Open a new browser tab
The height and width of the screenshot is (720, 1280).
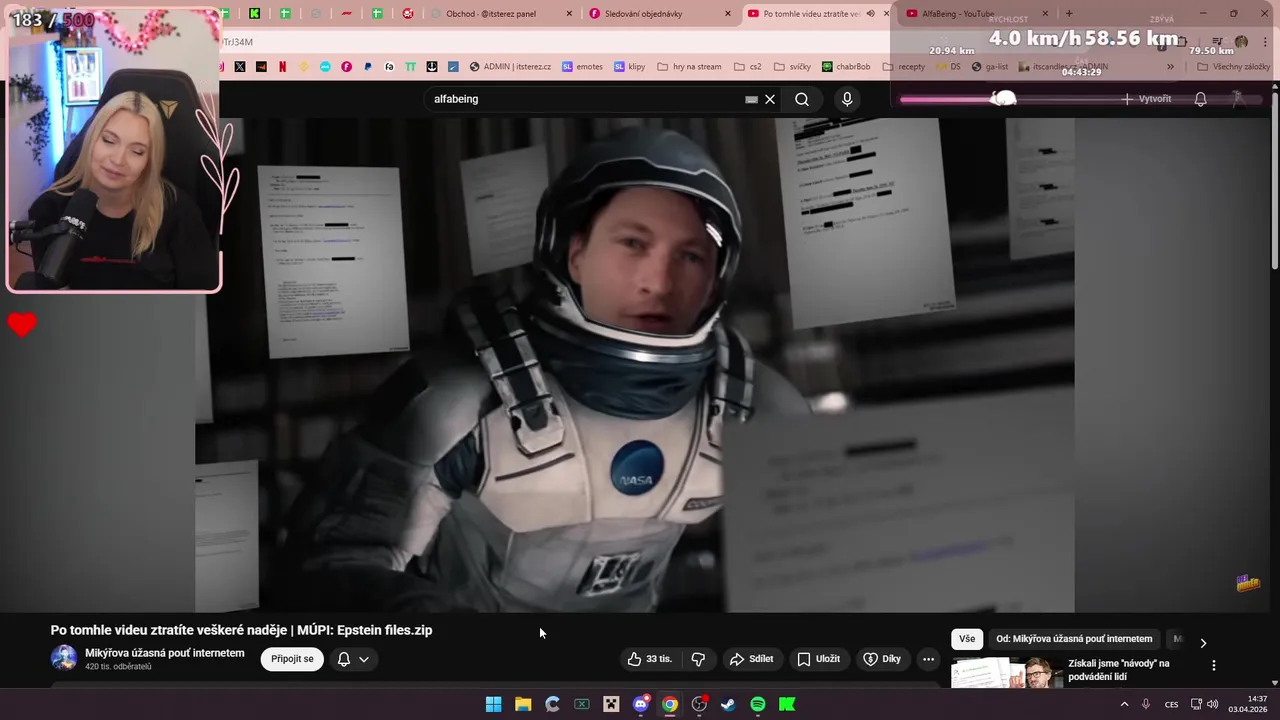1069,14
